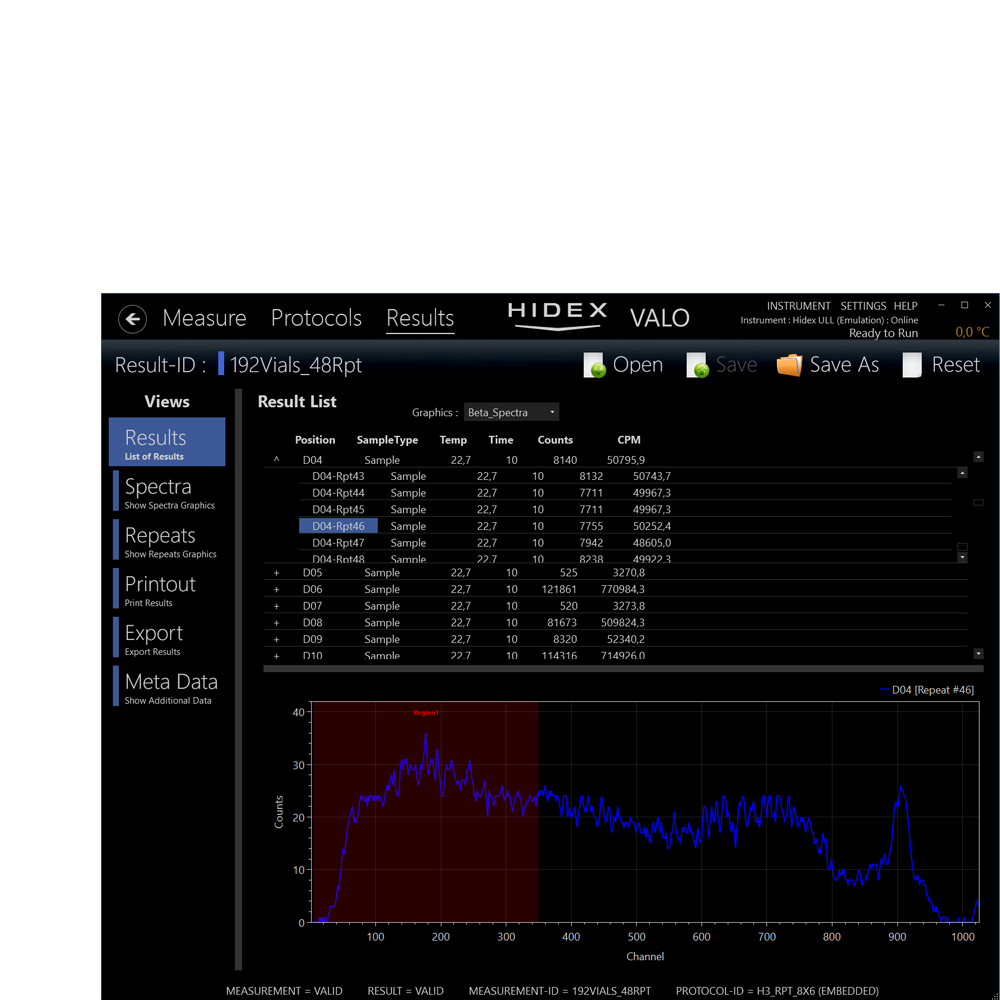The image size is (1000, 1000).
Task: Expand the D05 sample row
Action: (275, 572)
